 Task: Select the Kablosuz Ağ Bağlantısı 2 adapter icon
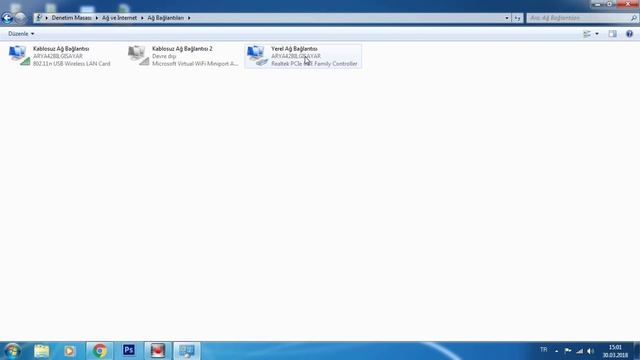(138, 56)
